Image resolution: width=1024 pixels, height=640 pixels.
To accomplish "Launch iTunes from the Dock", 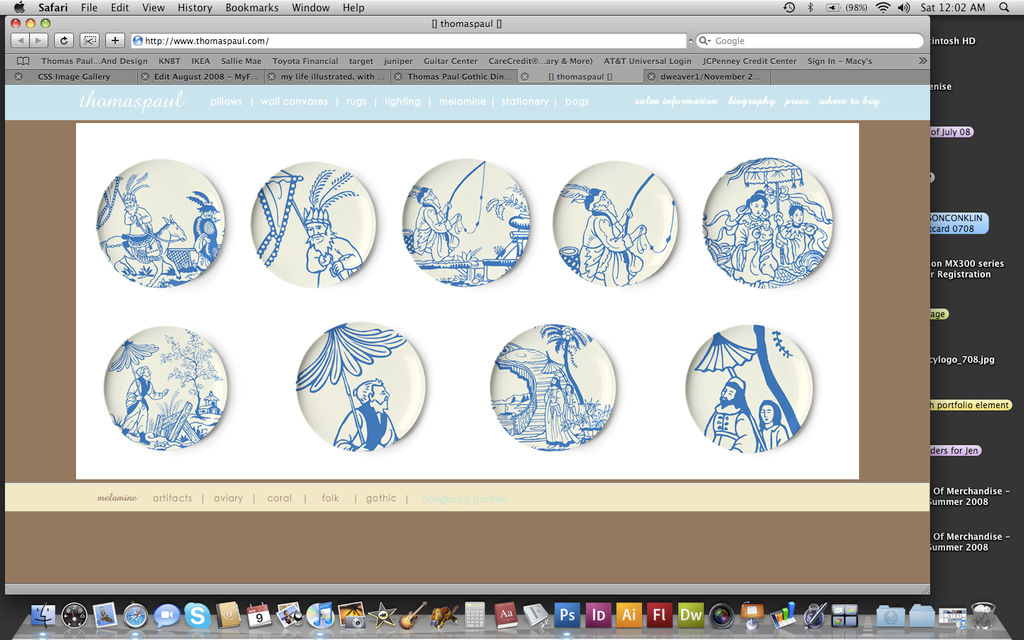I will (320, 616).
